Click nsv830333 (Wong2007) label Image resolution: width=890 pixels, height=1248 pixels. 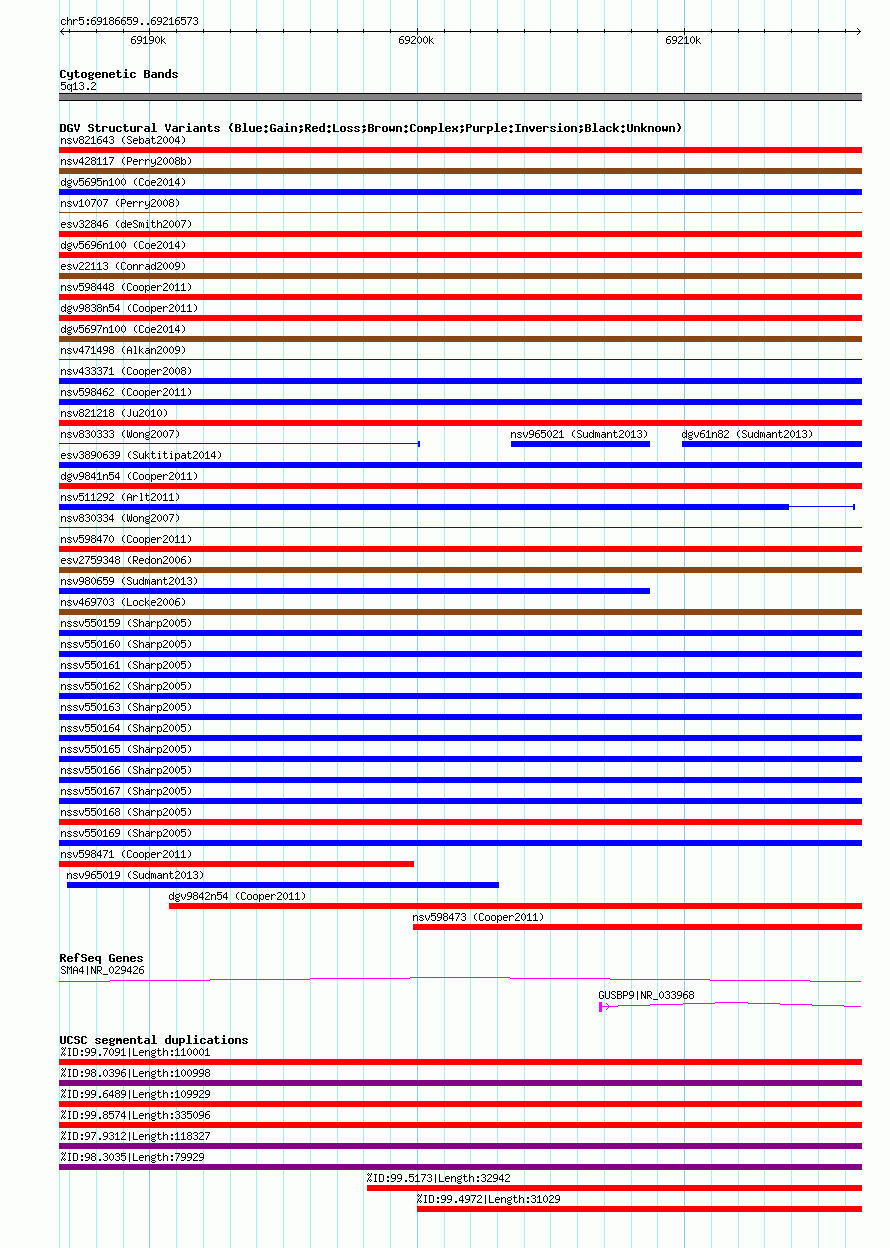119,434
